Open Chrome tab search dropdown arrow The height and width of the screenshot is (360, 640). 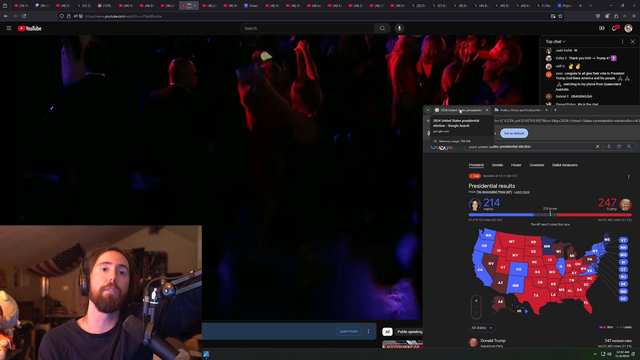(x=428, y=110)
